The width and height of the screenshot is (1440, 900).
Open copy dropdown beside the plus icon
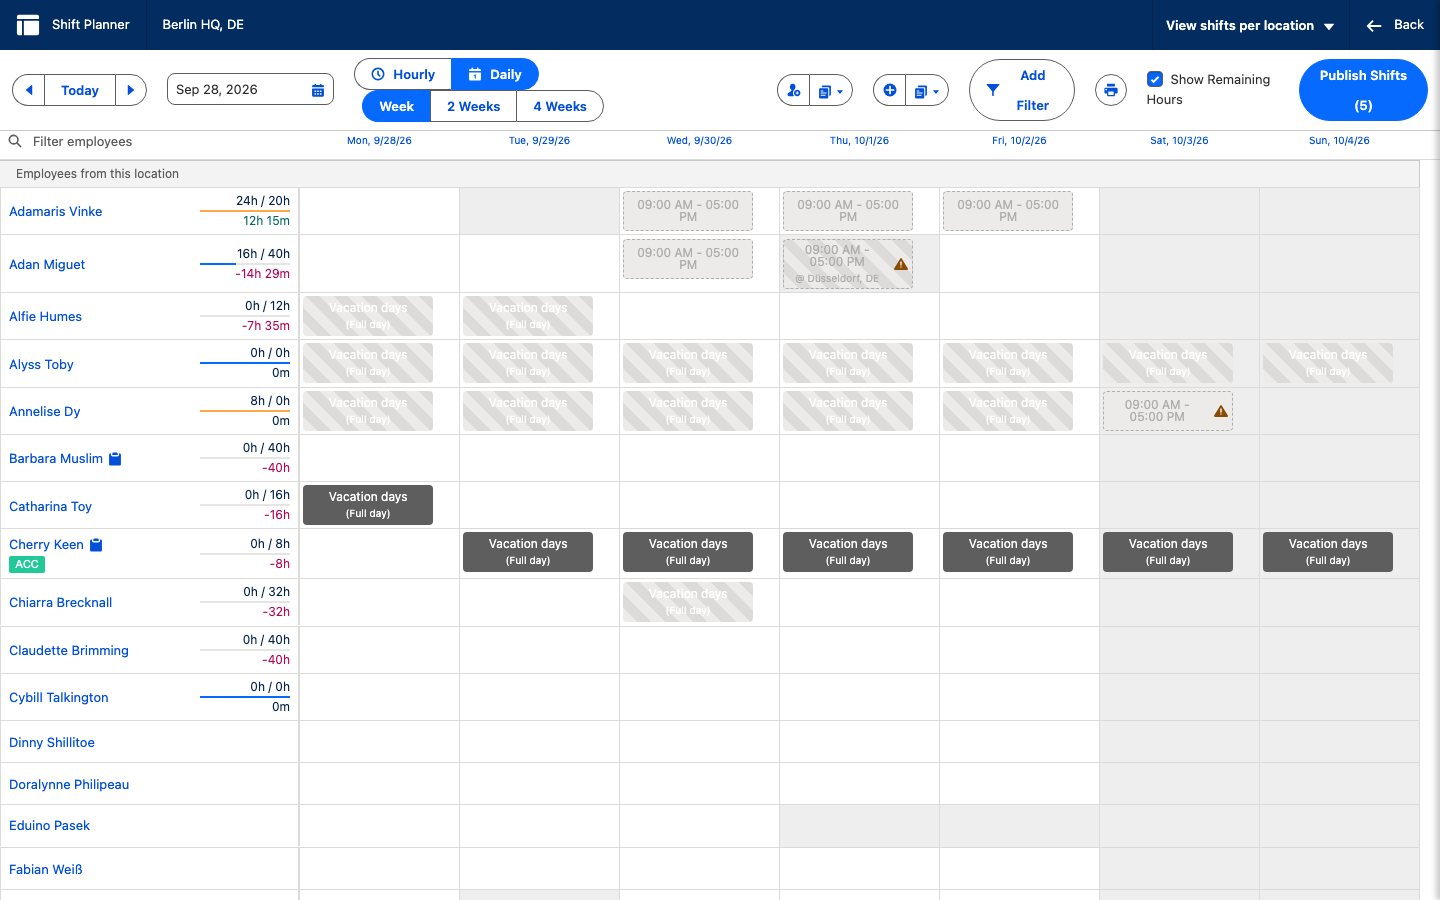pyautogui.click(x=927, y=90)
